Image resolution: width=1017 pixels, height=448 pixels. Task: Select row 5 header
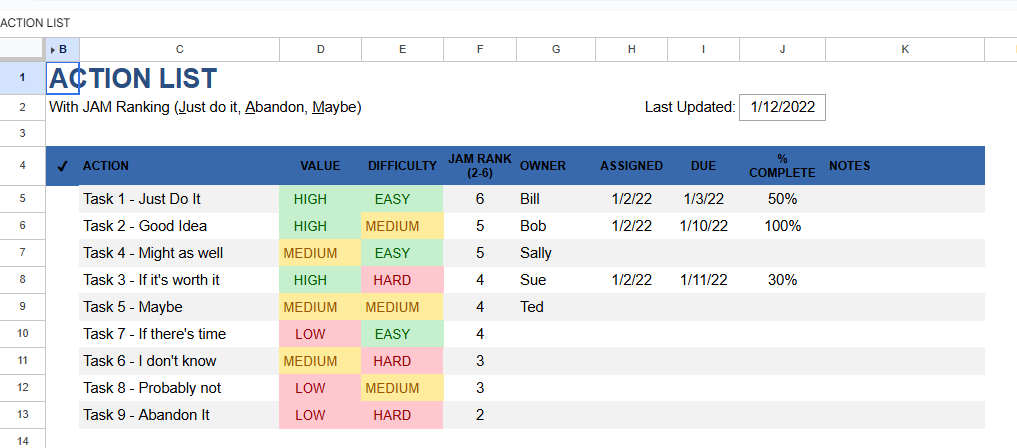(x=23, y=199)
